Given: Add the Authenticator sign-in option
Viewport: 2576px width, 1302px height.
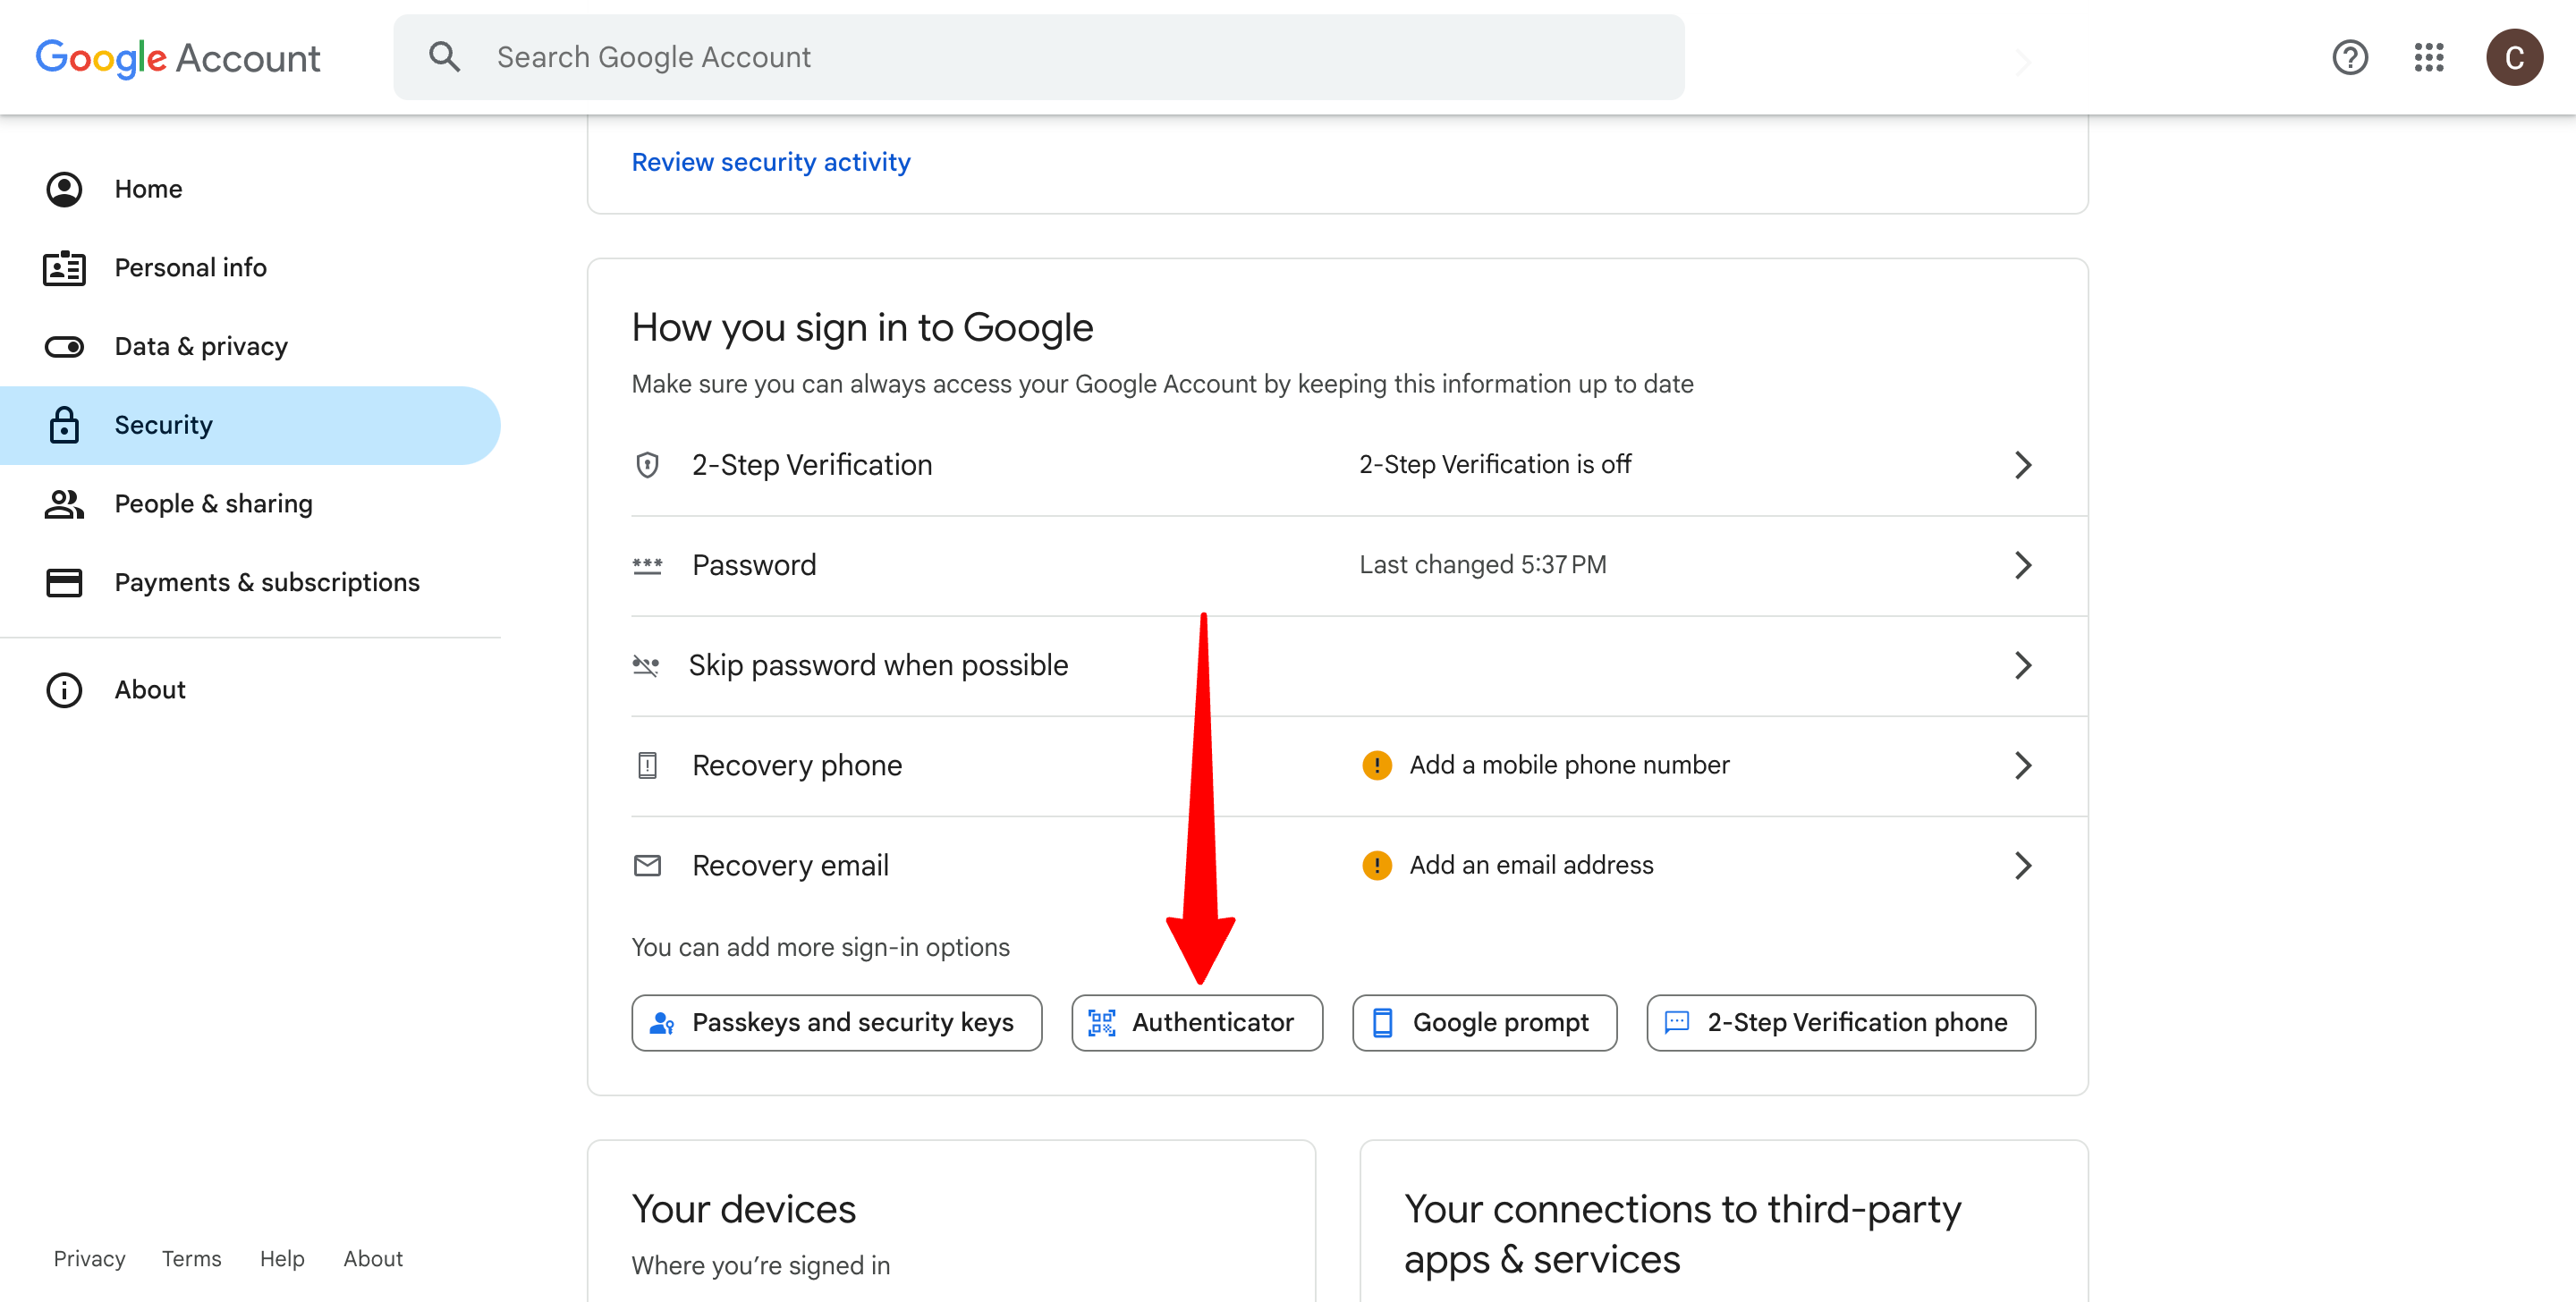Looking at the screenshot, I should coord(1197,1022).
